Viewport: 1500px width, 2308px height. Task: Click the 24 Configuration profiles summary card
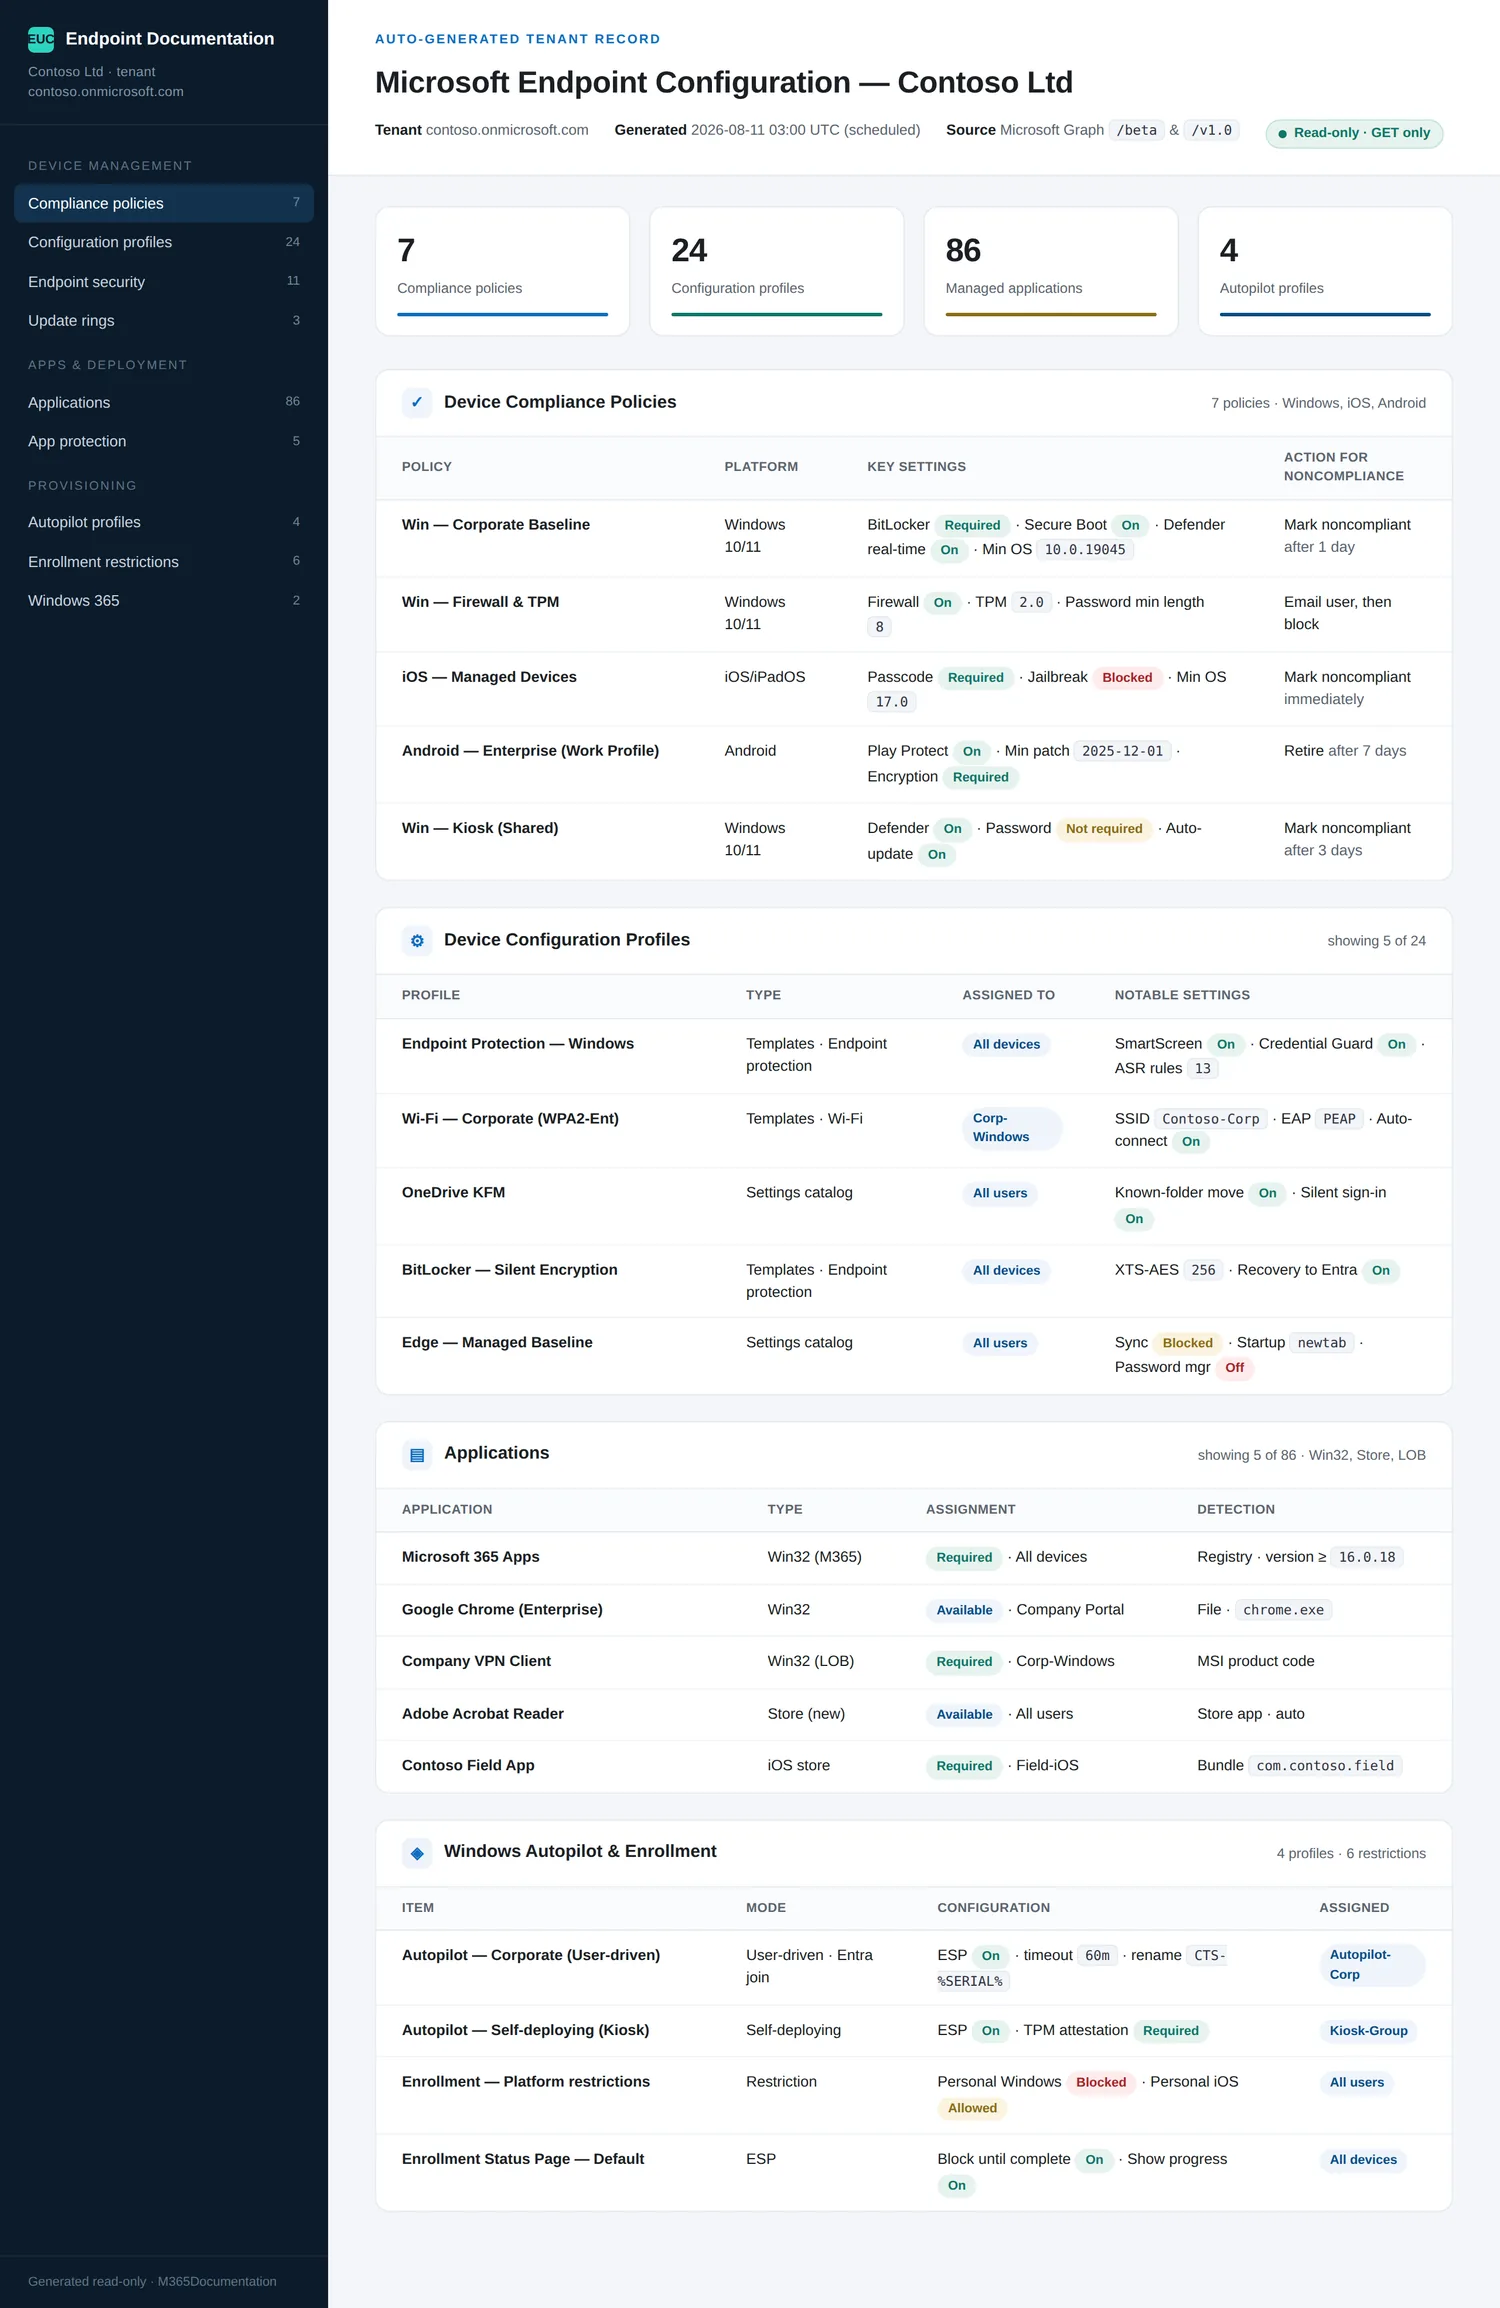click(x=776, y=271)
